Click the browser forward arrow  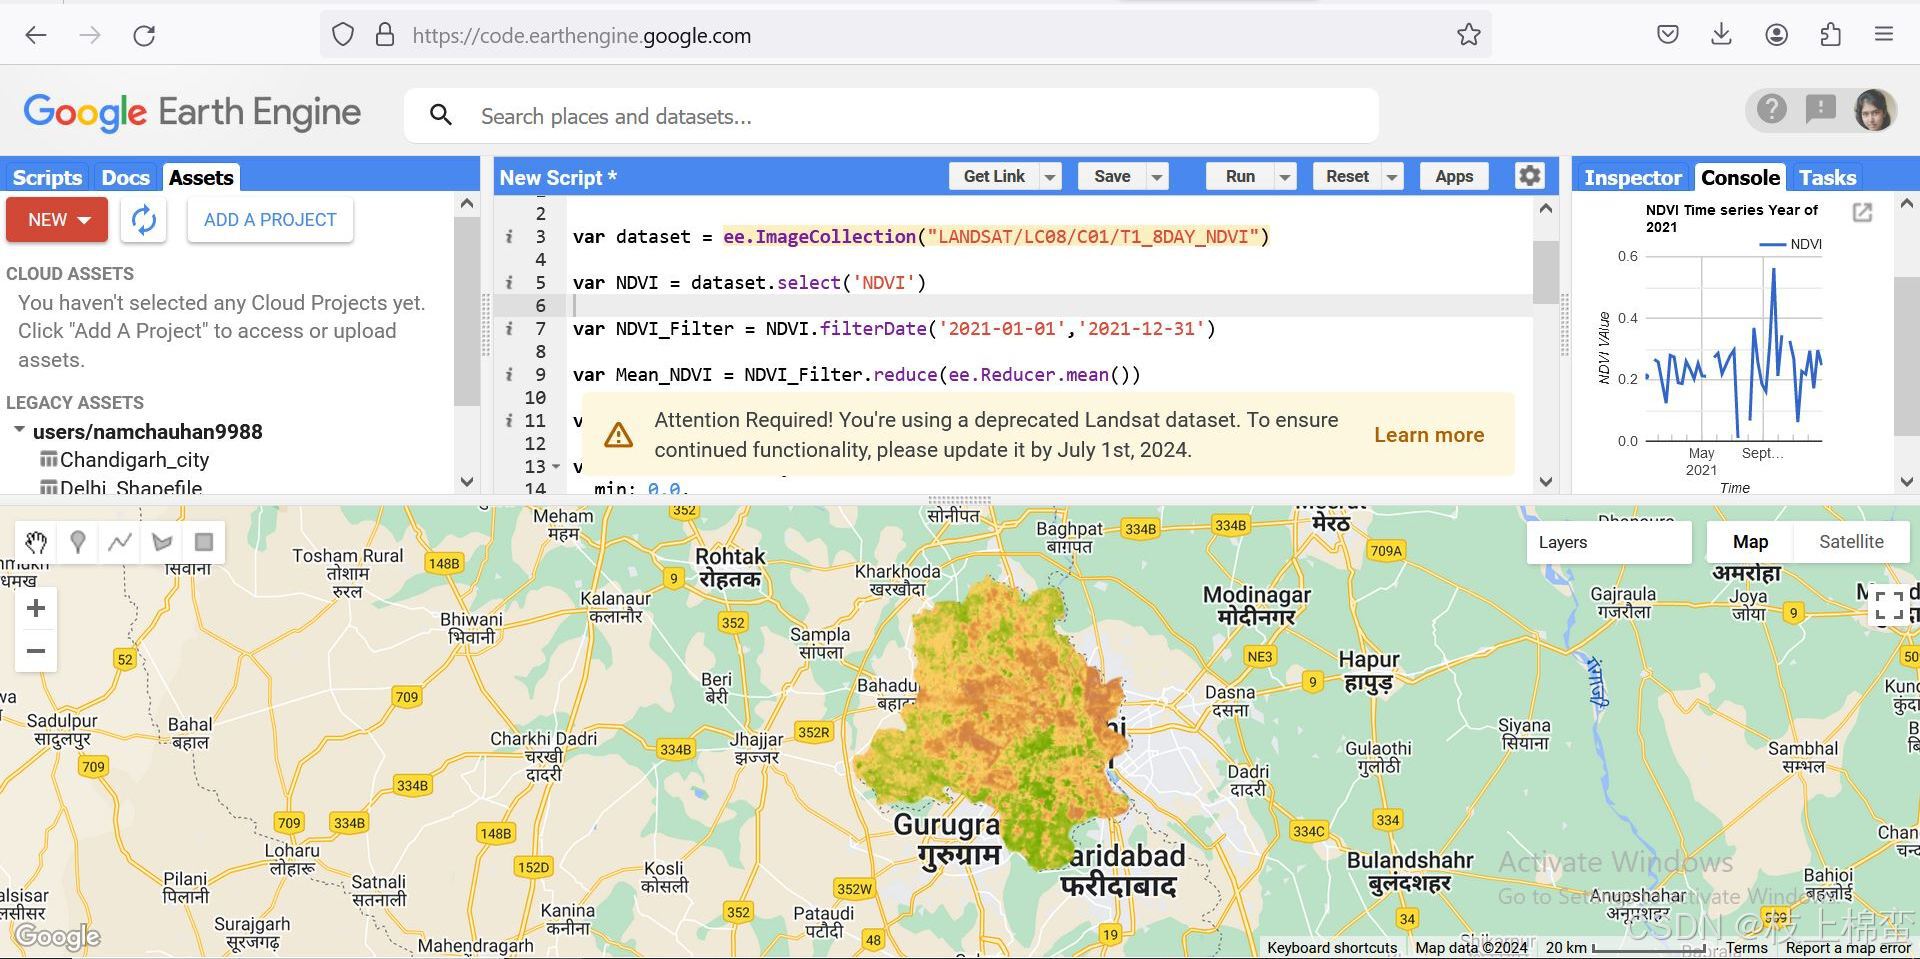(90, 35)
